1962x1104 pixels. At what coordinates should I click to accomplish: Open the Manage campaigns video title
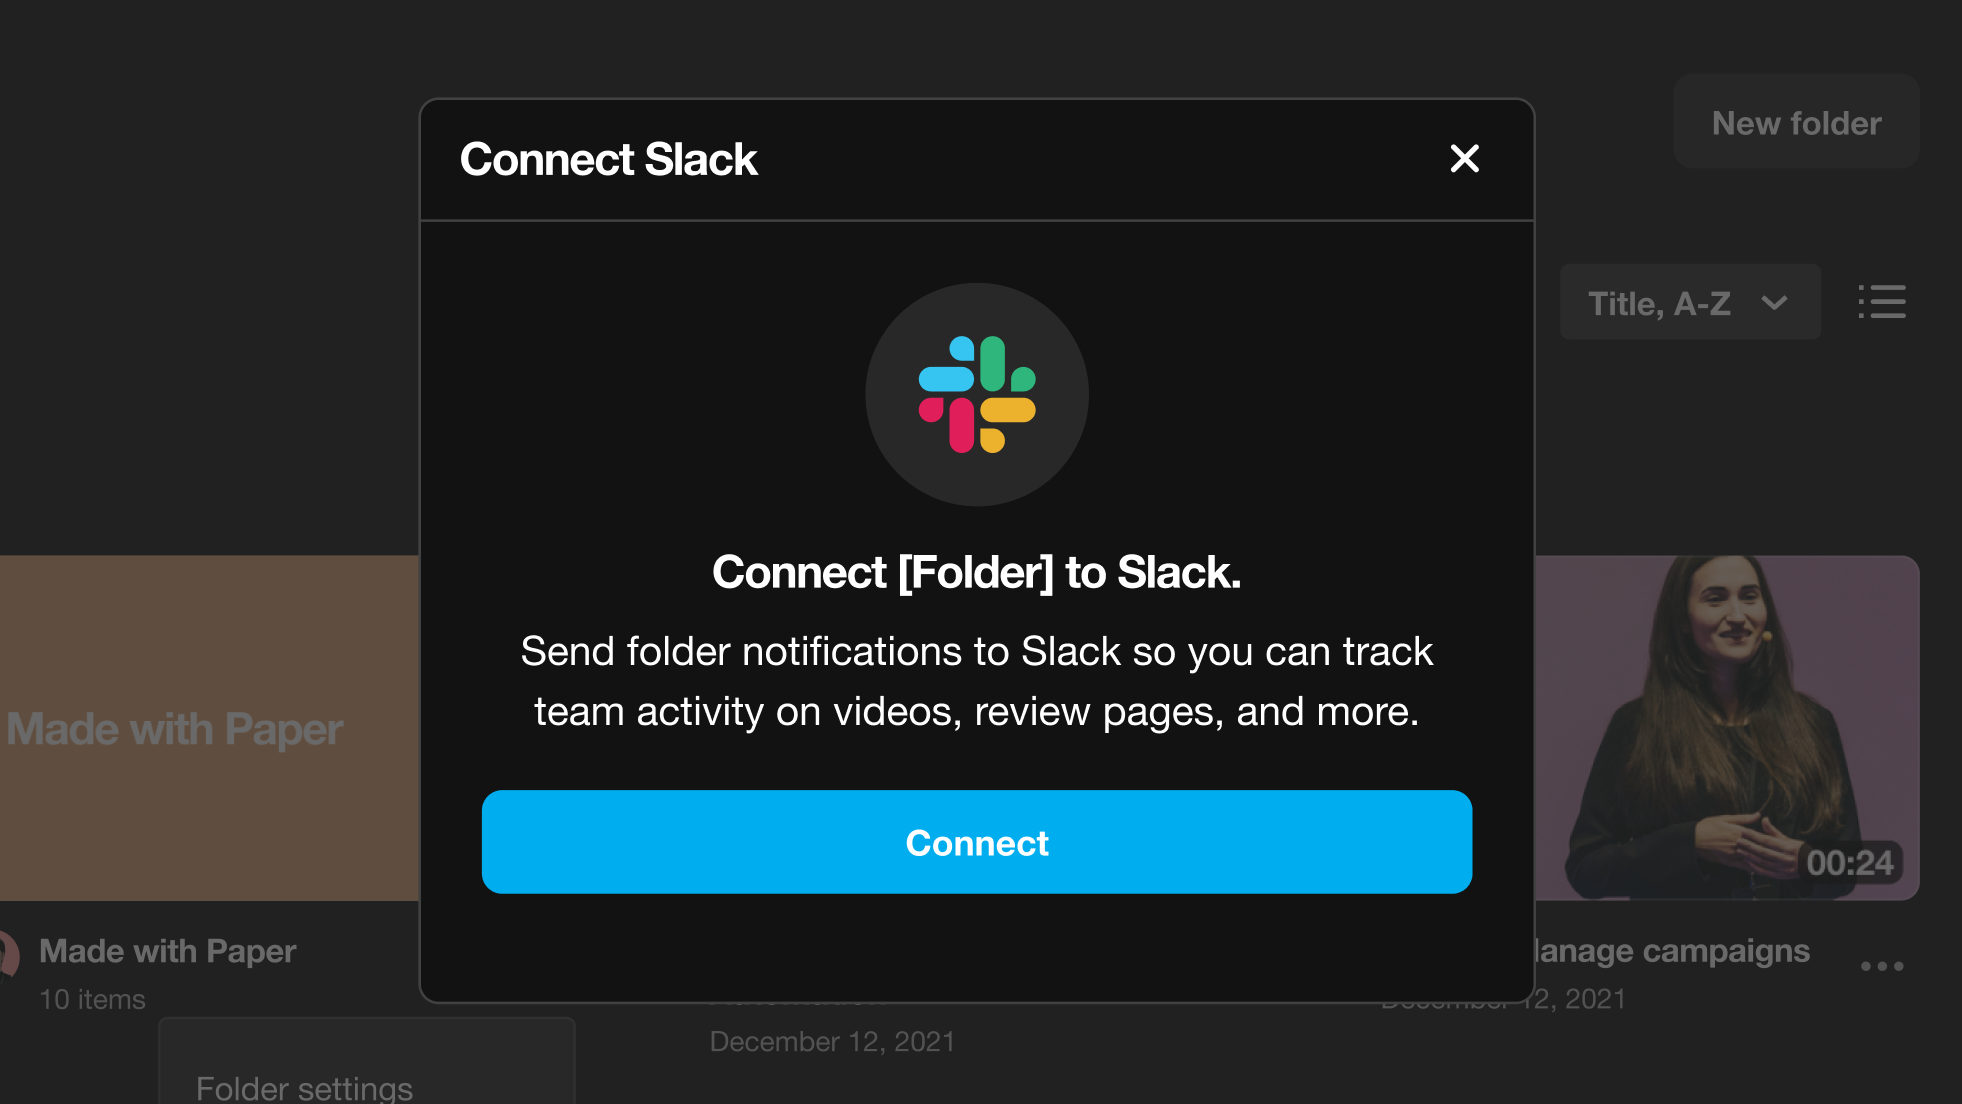tap(1672, 951)
